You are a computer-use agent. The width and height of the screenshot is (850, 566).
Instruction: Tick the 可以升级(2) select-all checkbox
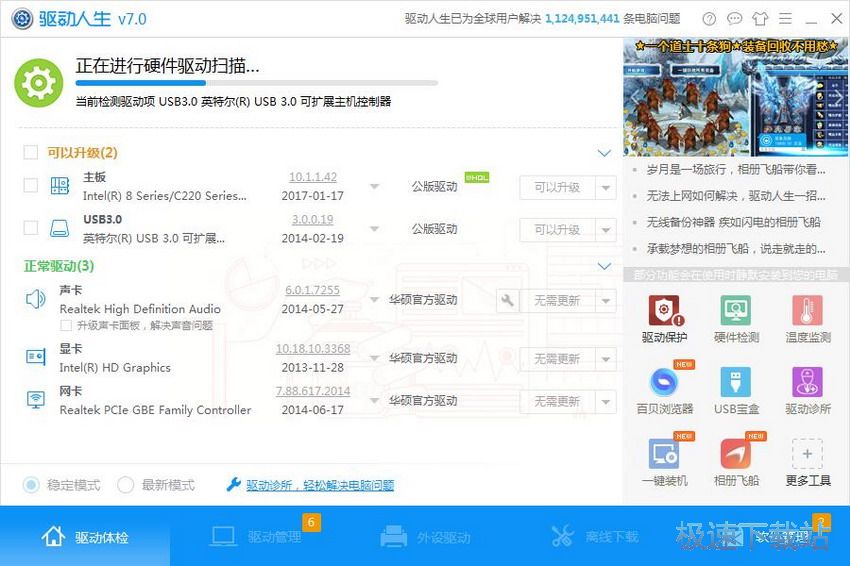tap(31, 152)
